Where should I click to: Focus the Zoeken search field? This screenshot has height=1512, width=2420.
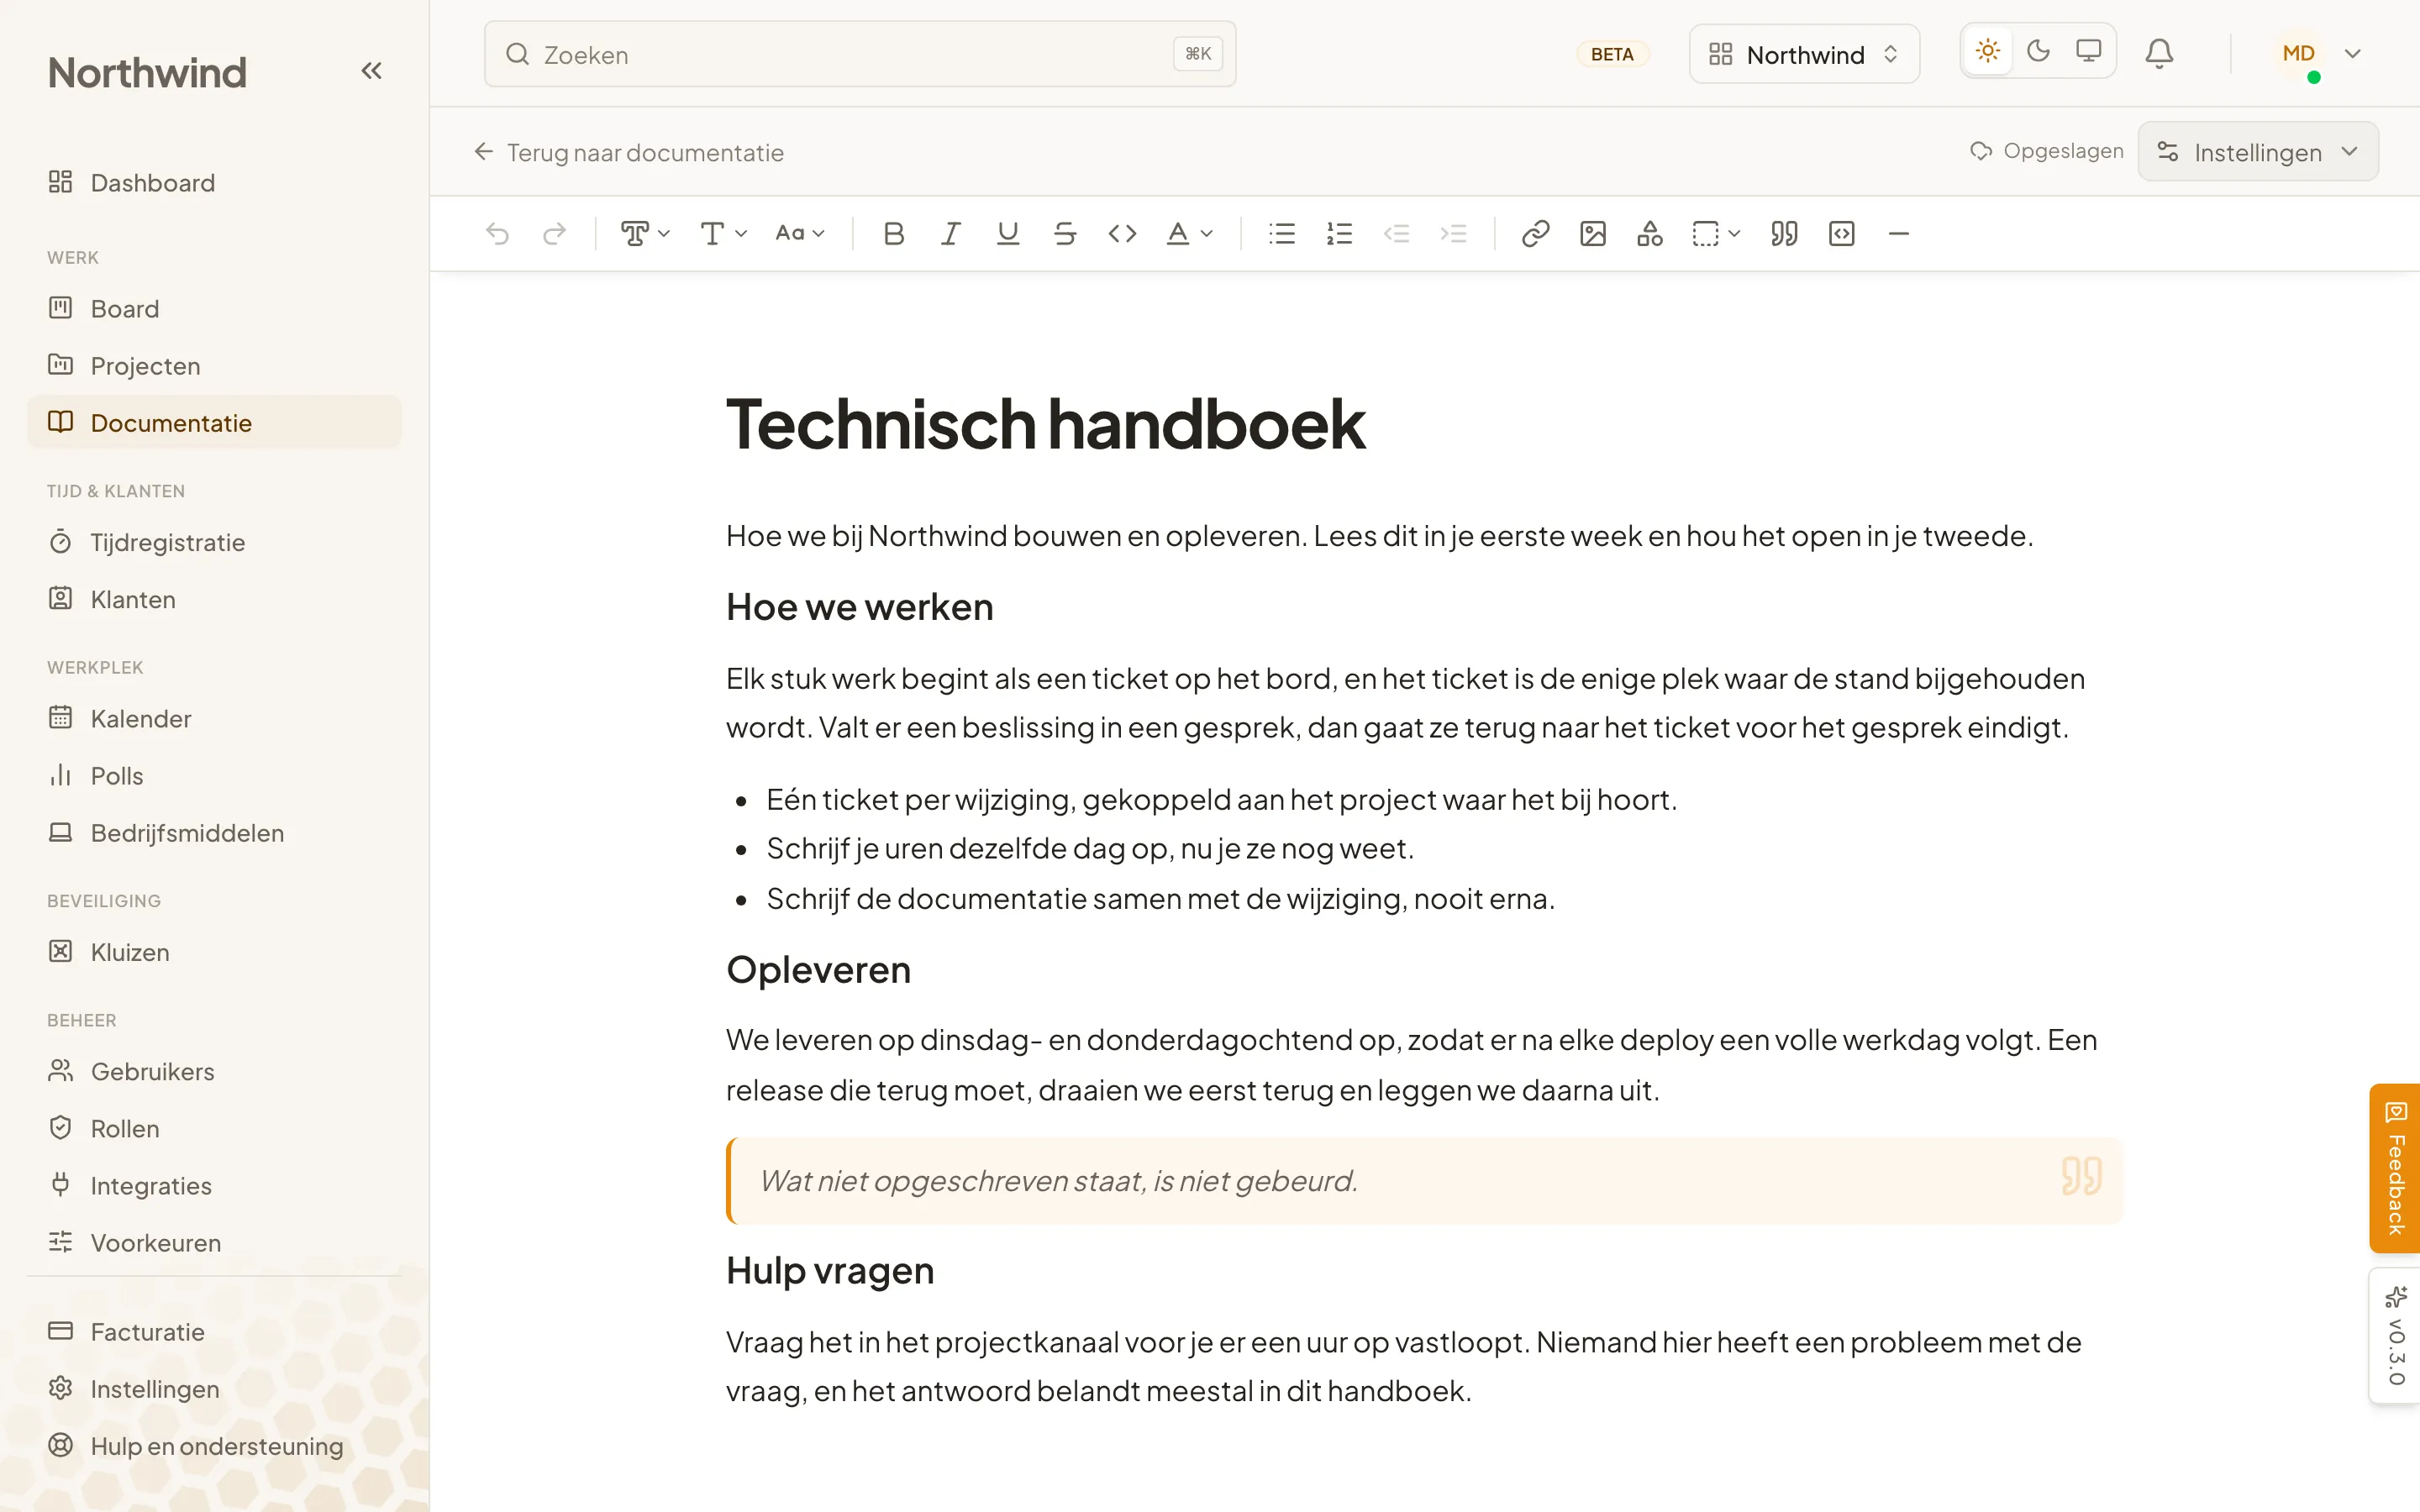(860, 54)
